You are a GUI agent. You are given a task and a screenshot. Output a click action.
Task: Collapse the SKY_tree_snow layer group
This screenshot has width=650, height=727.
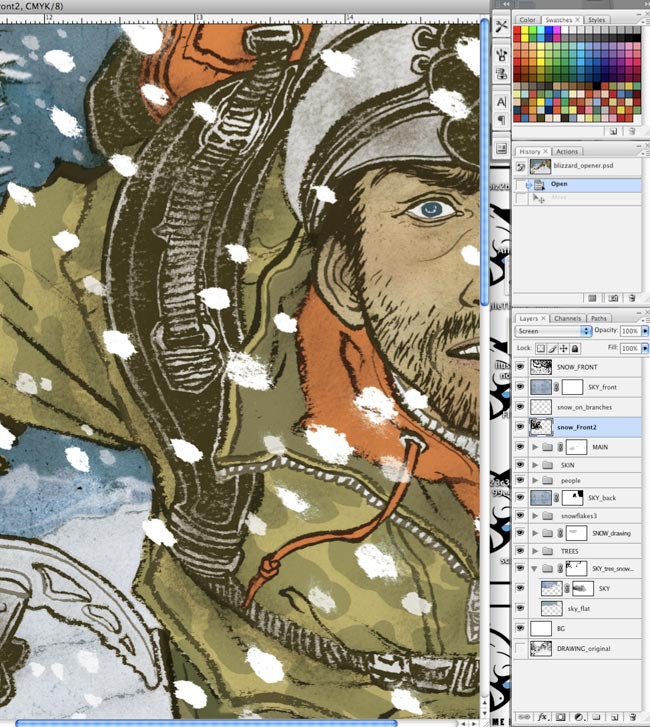(535, 568)
